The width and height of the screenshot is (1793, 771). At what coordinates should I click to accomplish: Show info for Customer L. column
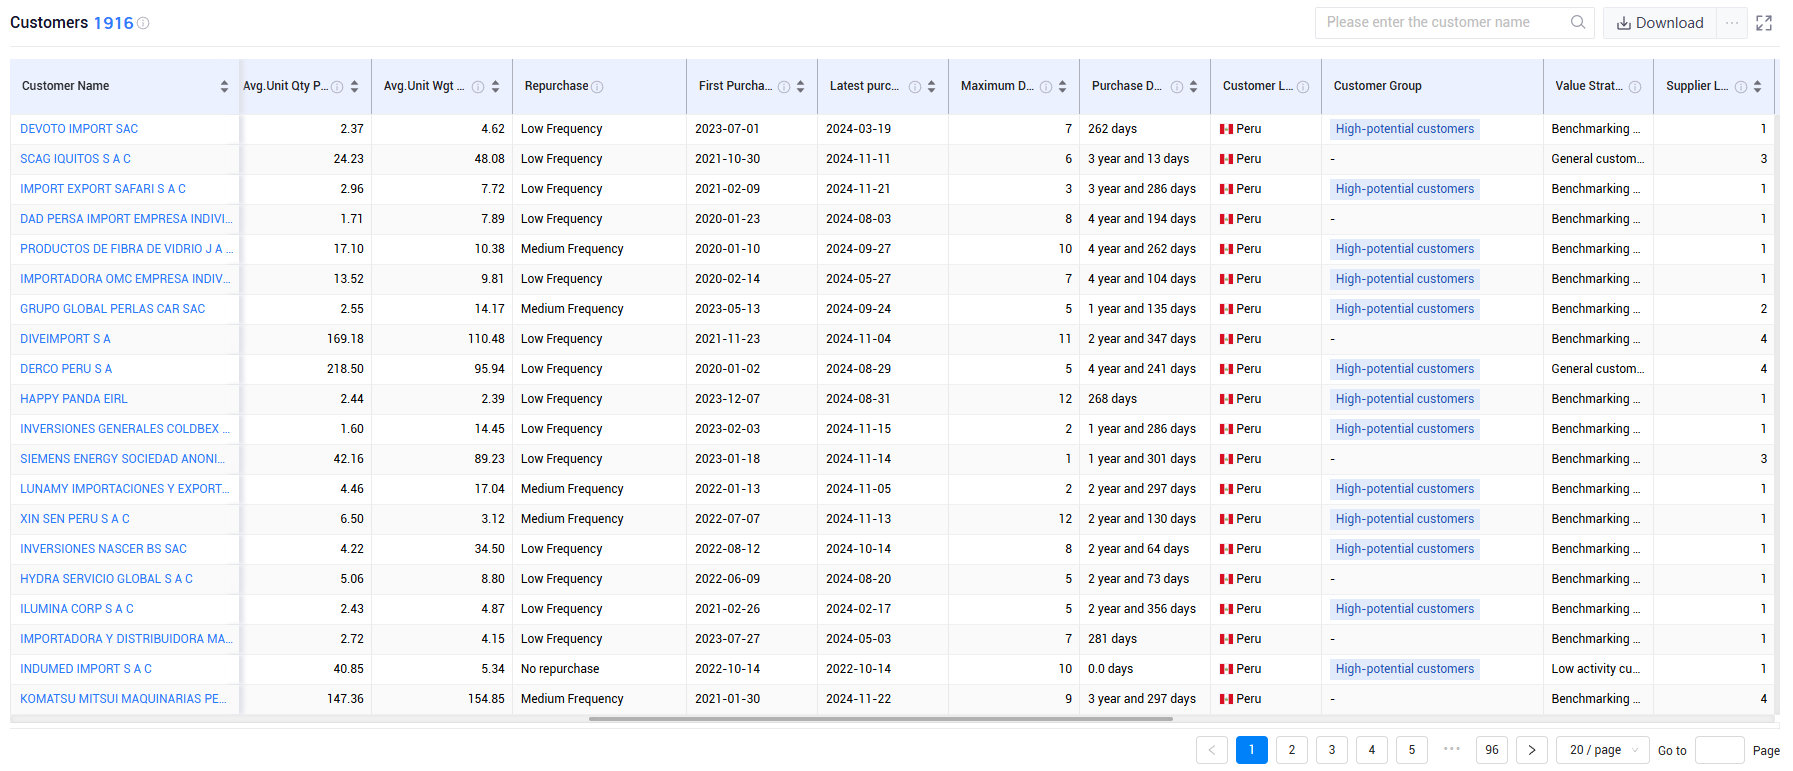(x=1303, y=87)
